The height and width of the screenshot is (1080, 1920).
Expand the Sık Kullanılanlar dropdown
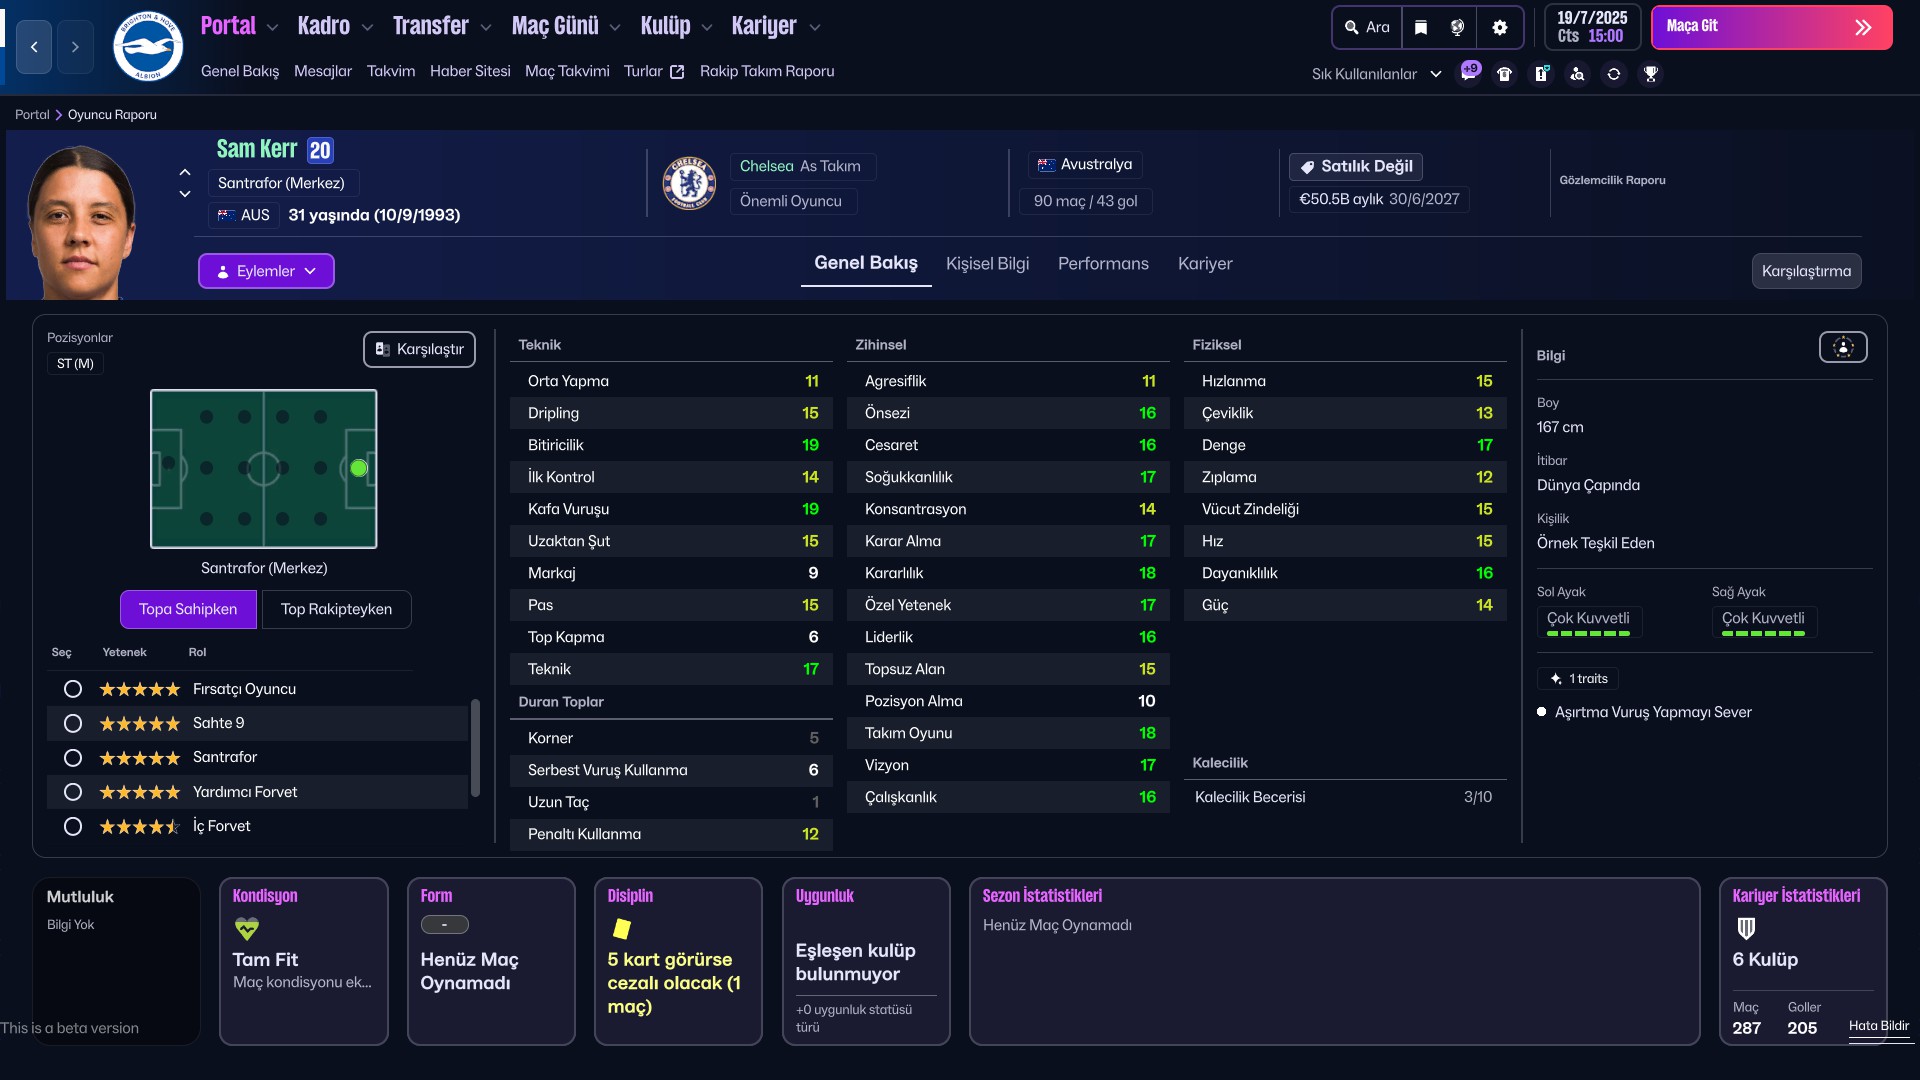1376,73
